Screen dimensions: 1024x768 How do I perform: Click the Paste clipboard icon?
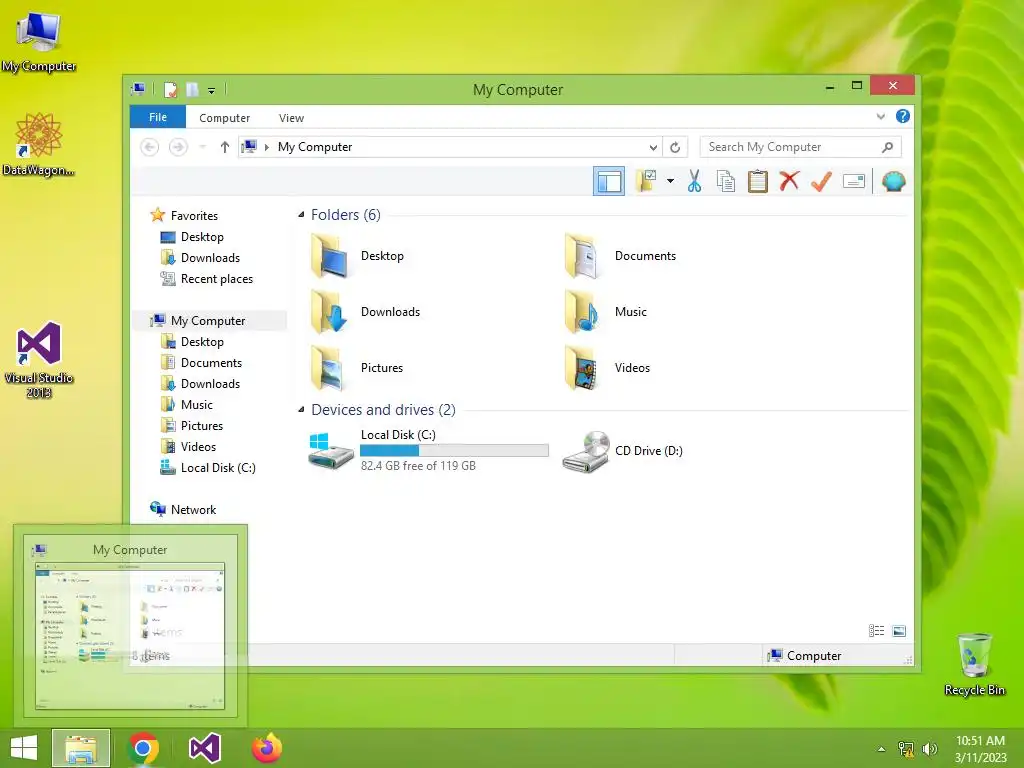tap(758, 181)
